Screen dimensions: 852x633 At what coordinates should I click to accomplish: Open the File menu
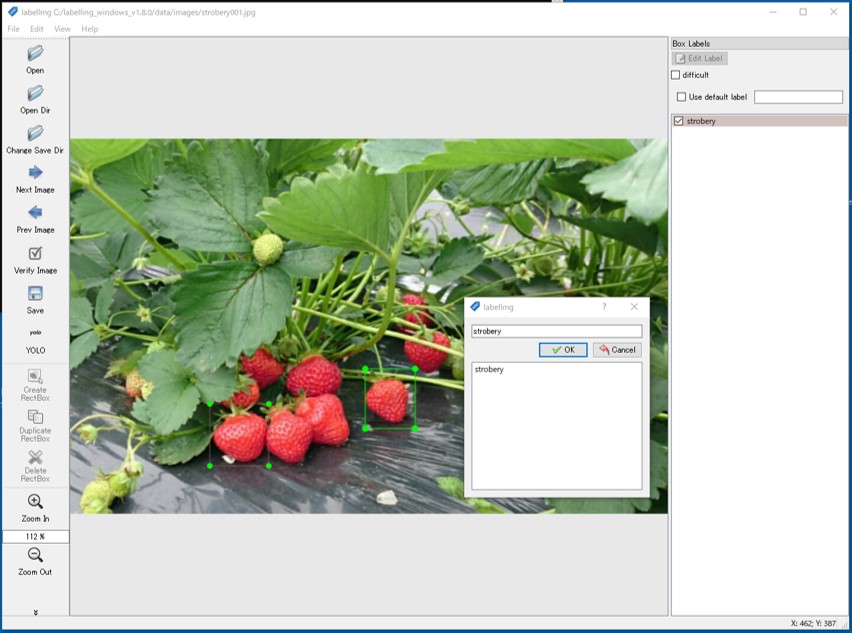pyautogui.click(x=13, y=29)
